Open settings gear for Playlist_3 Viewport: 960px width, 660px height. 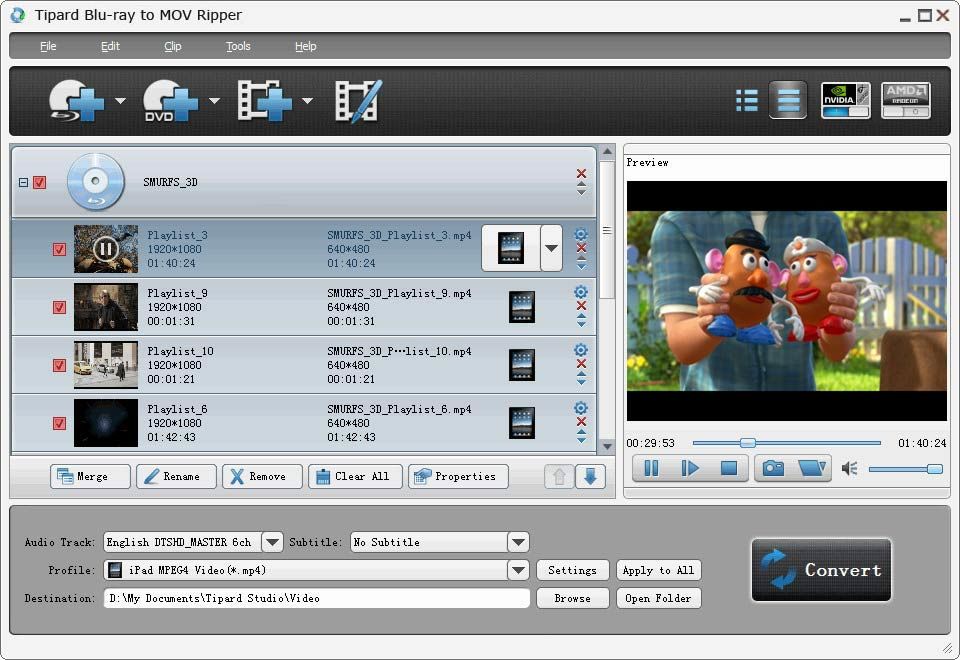pyautogui.click(x=581, y=234)
